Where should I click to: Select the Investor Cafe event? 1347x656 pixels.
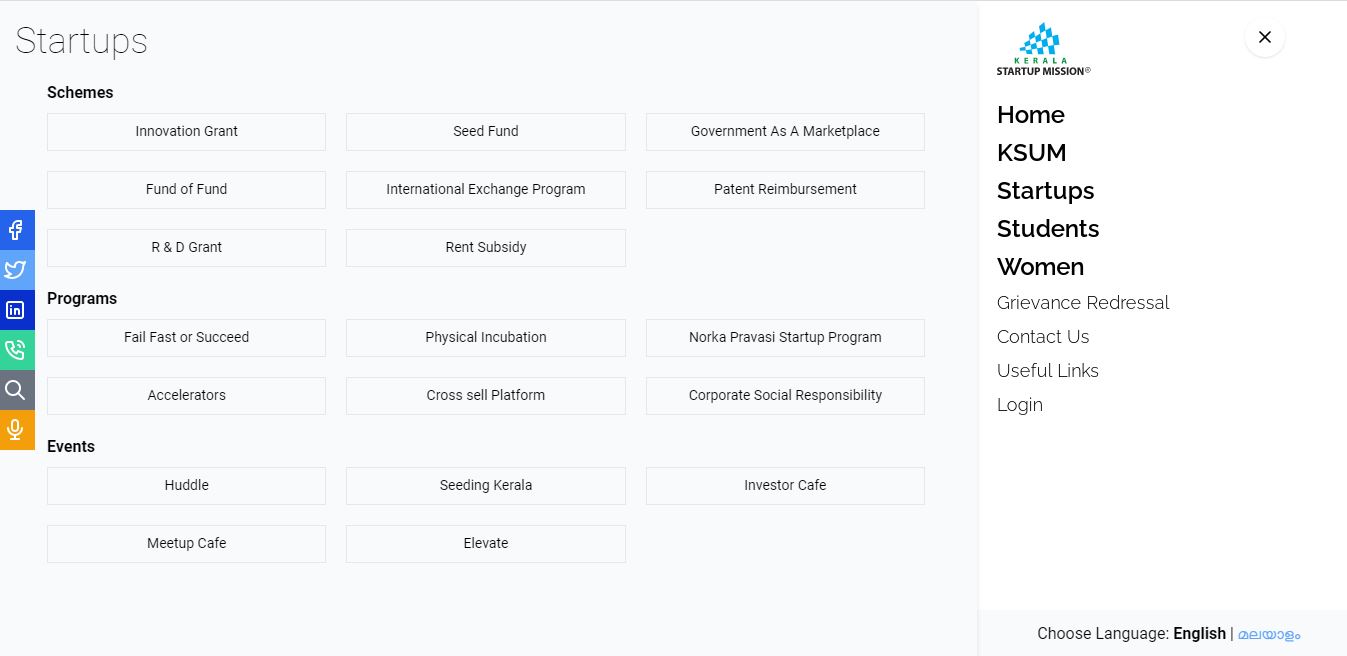click(x=785, y=486)
